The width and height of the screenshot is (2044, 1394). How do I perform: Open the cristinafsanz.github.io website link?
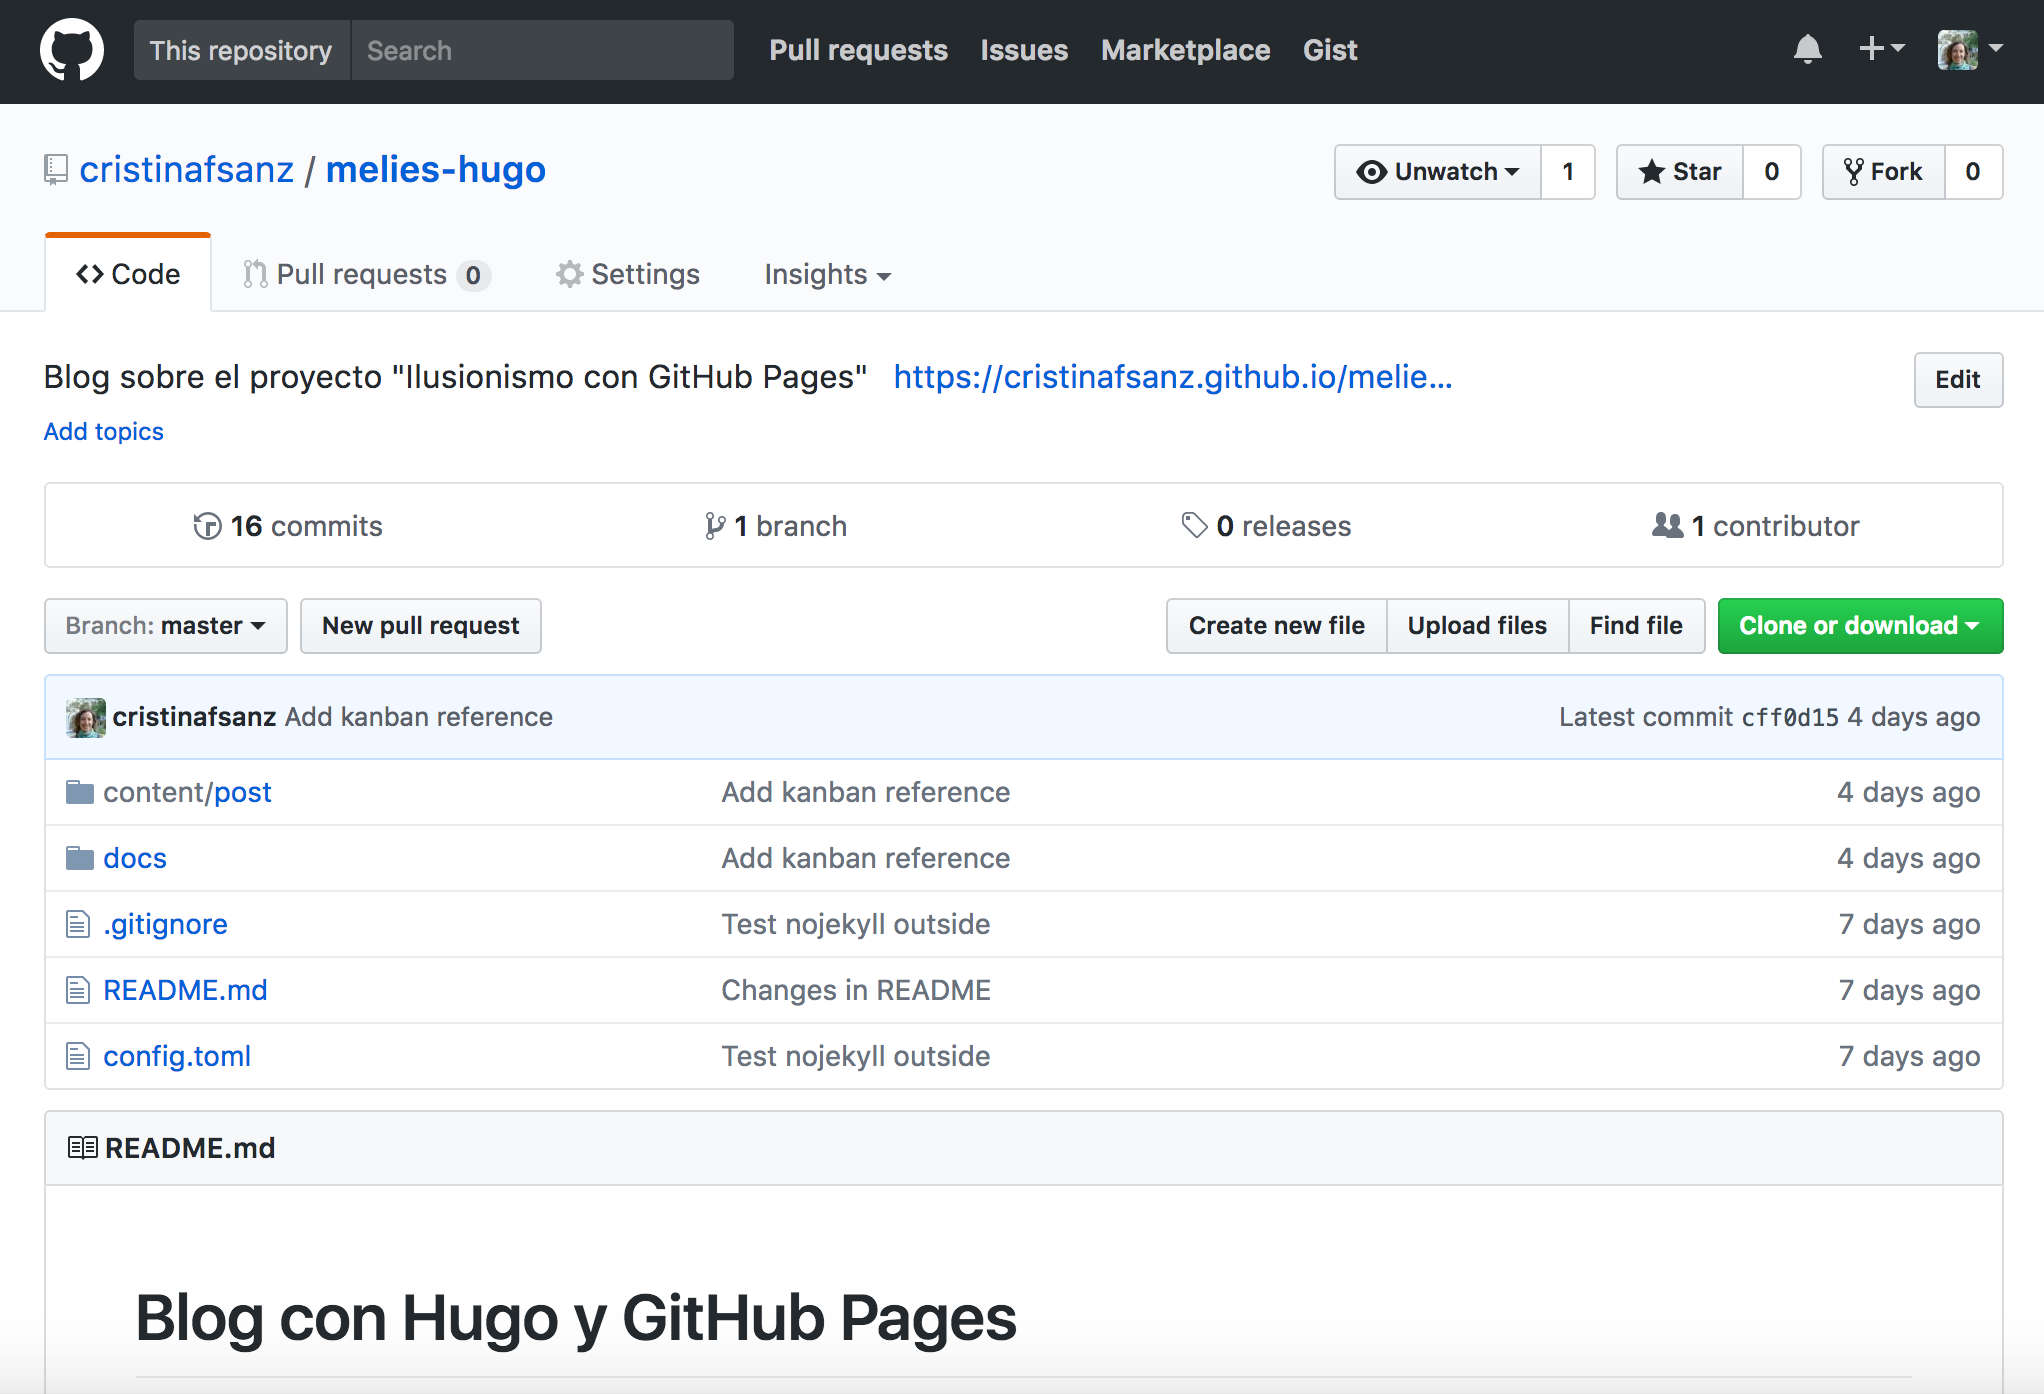pyautogui.click(x=1173, y=377)
